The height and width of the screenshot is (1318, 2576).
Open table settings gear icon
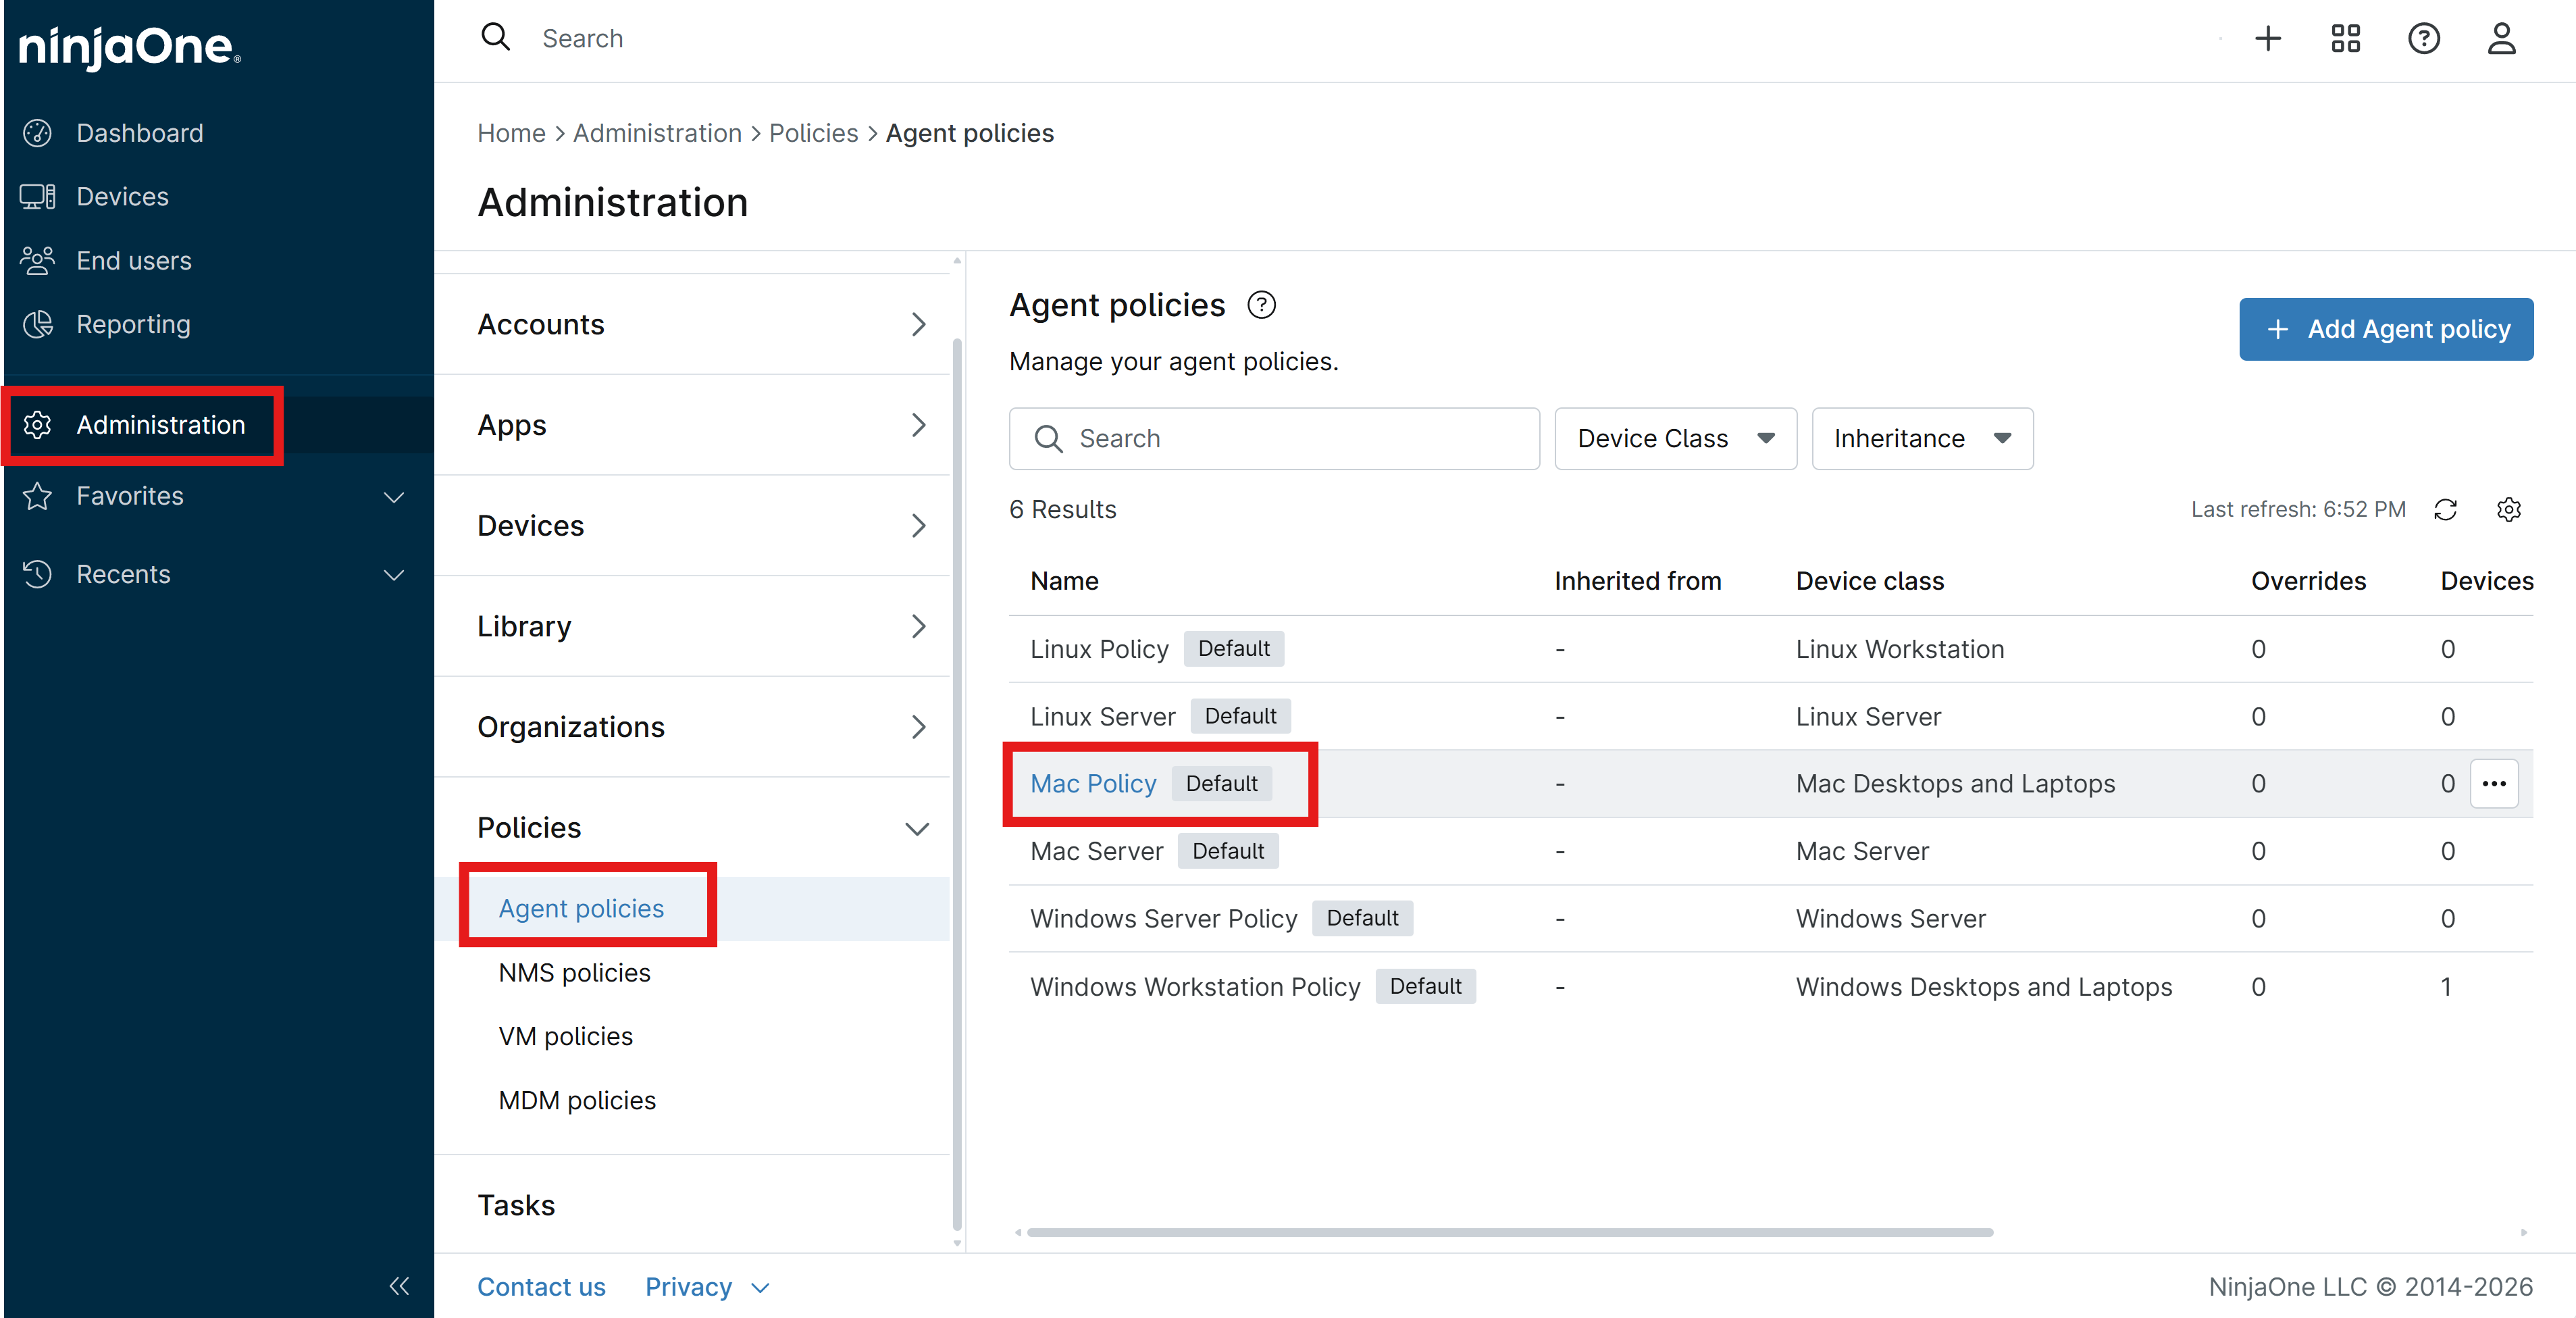2508,510
